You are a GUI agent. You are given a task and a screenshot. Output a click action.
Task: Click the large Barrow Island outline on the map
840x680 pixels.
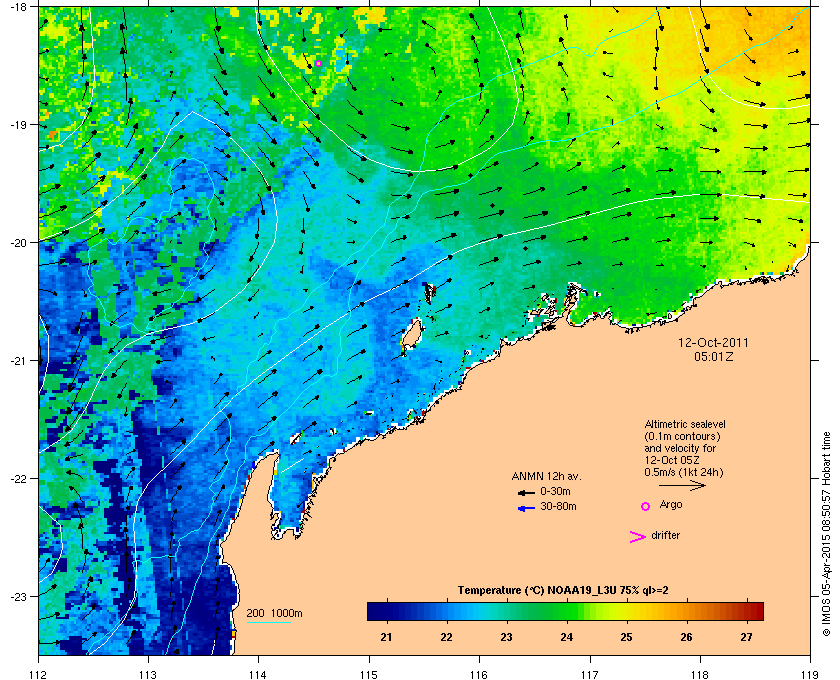point(412,334)
